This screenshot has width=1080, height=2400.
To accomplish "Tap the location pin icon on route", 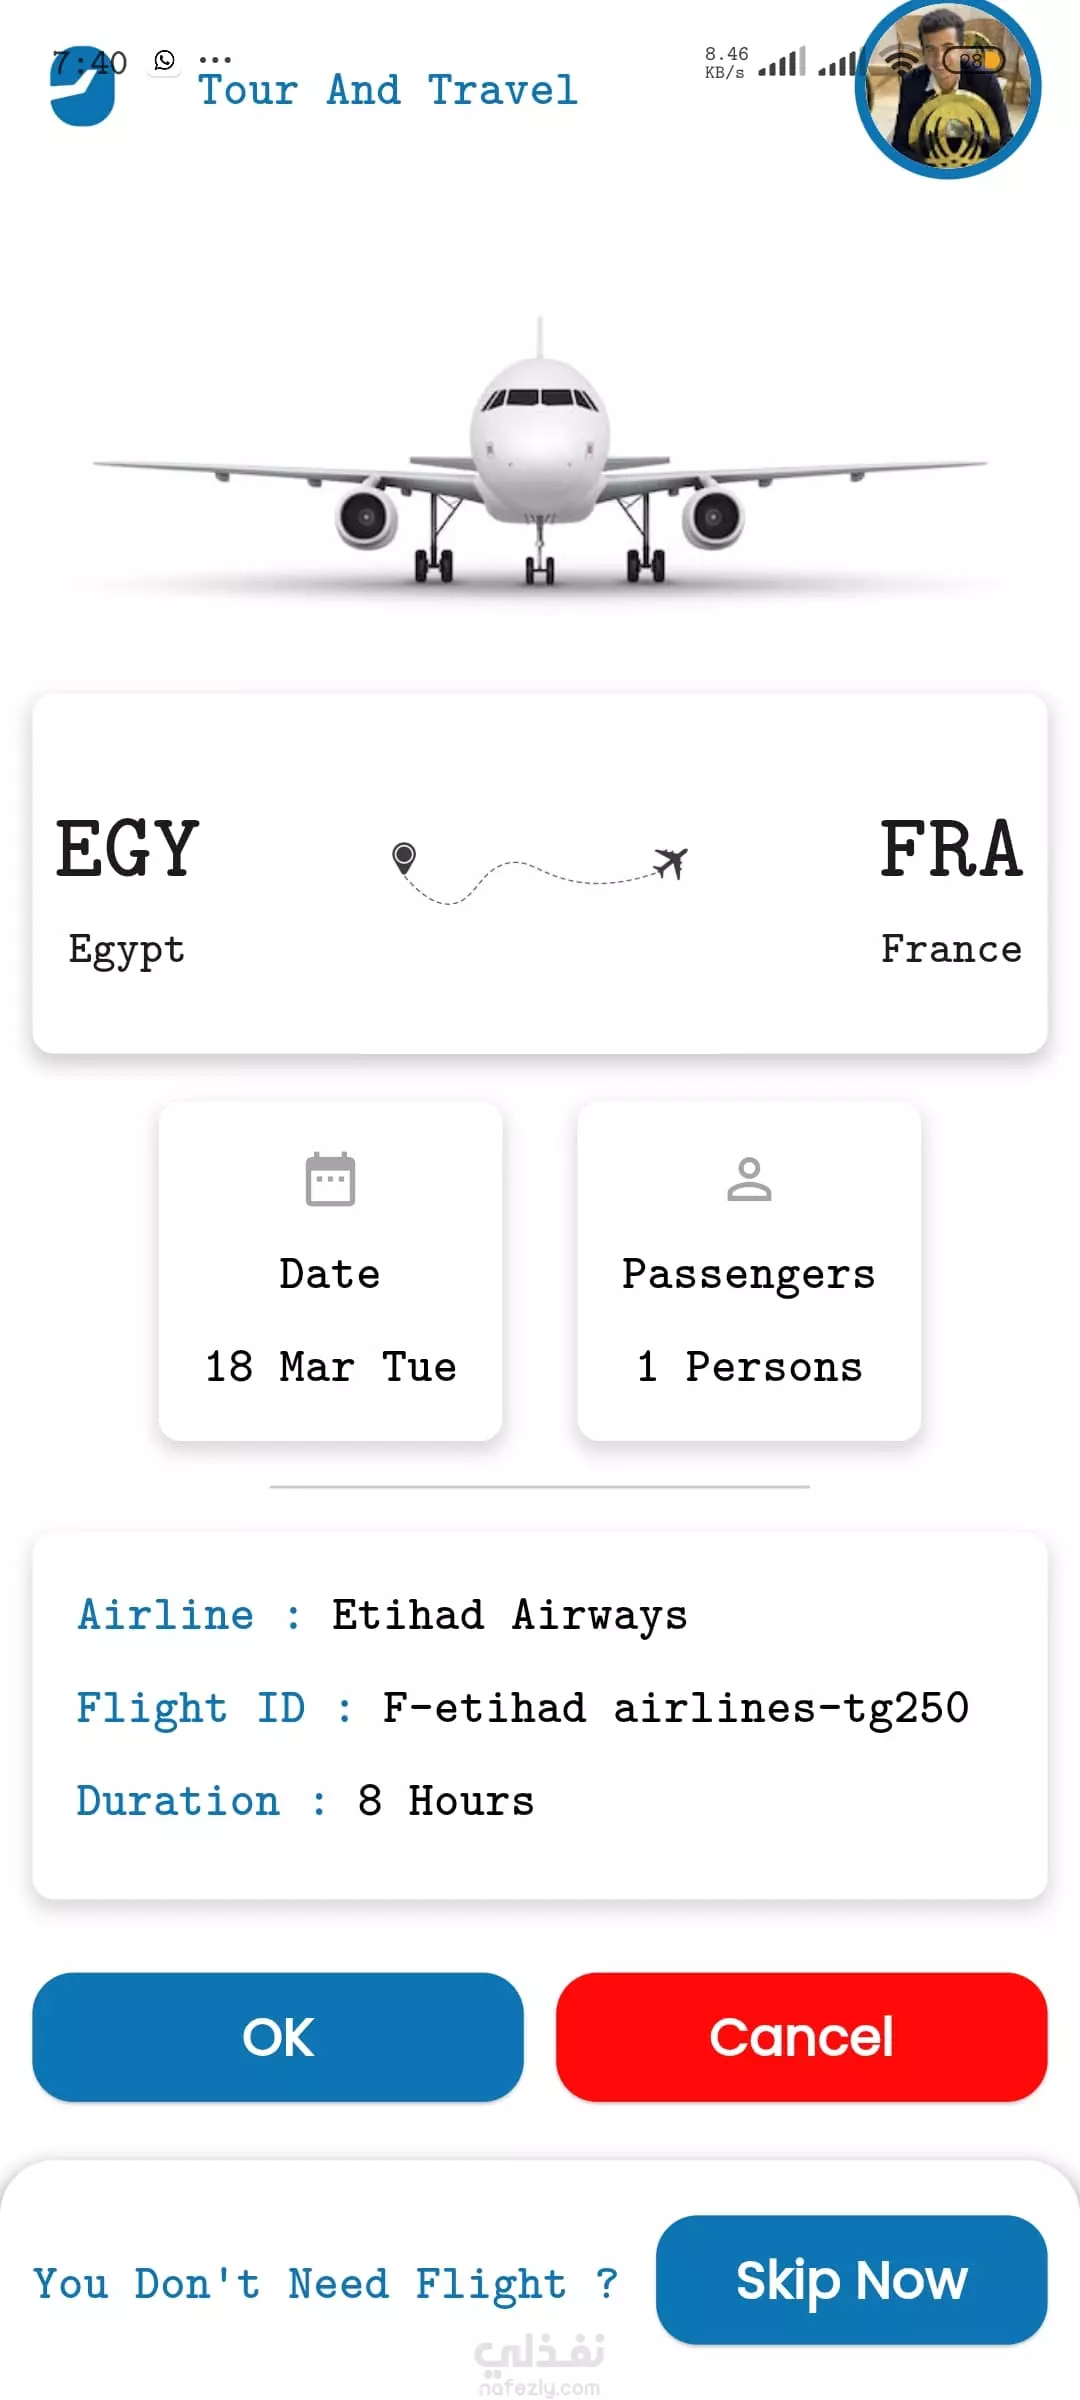I will [404, 858].
